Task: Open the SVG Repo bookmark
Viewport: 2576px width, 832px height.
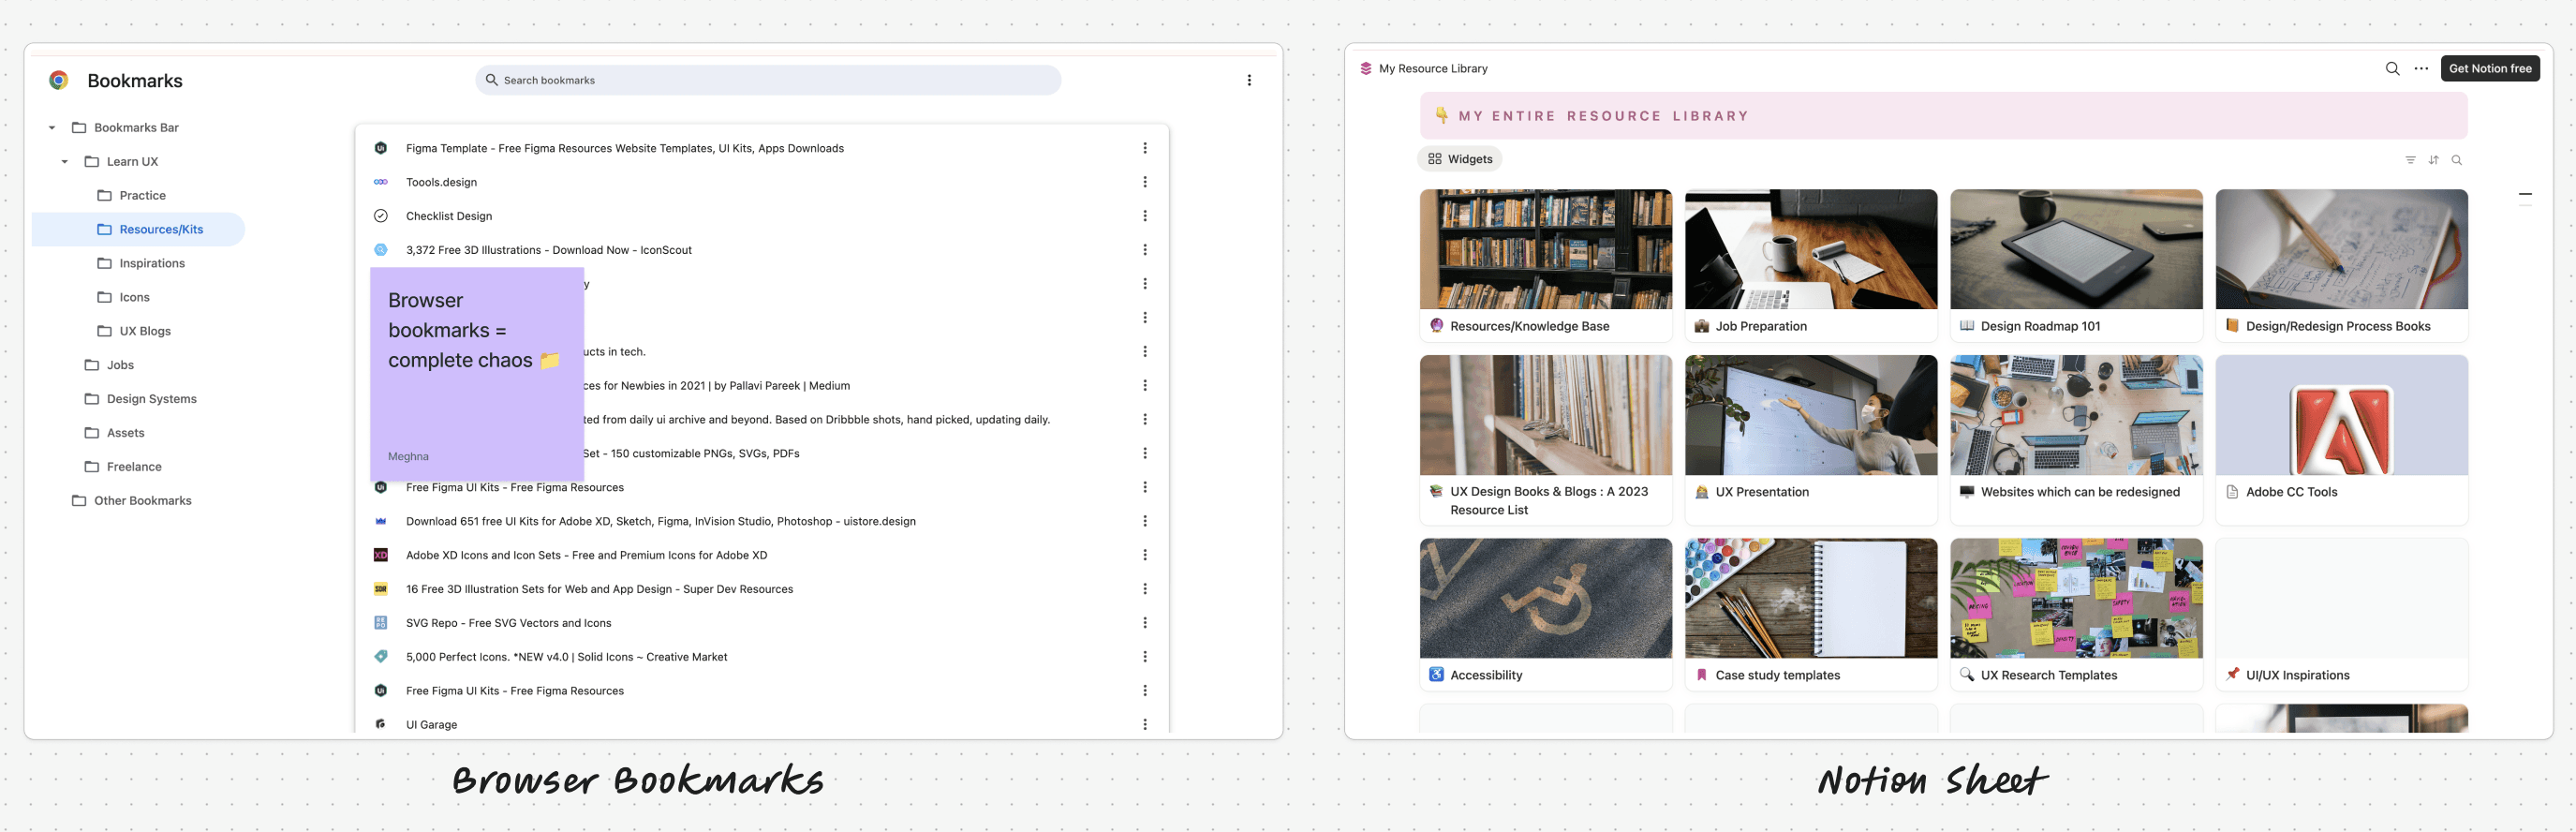Action: tap(508, 623)
